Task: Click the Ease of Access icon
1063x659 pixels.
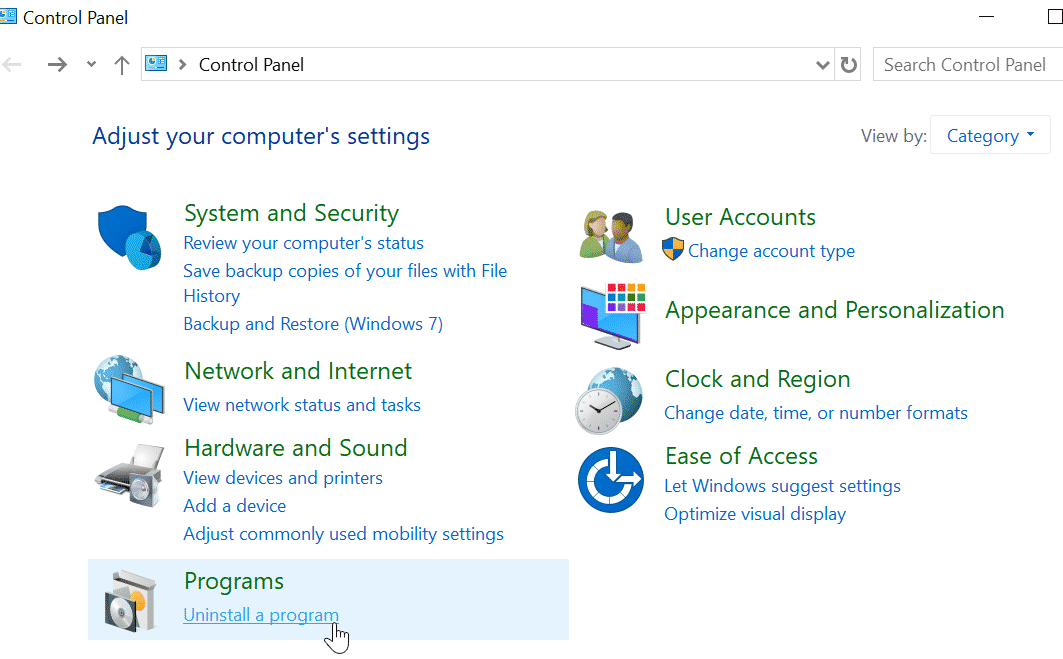Action: tap(610, 481)
